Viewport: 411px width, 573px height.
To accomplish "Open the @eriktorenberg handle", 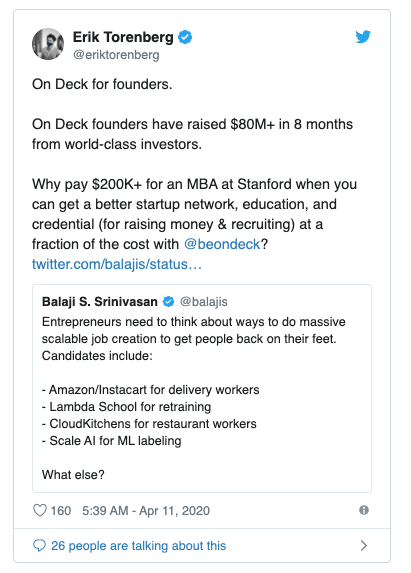I will [116, 55].
